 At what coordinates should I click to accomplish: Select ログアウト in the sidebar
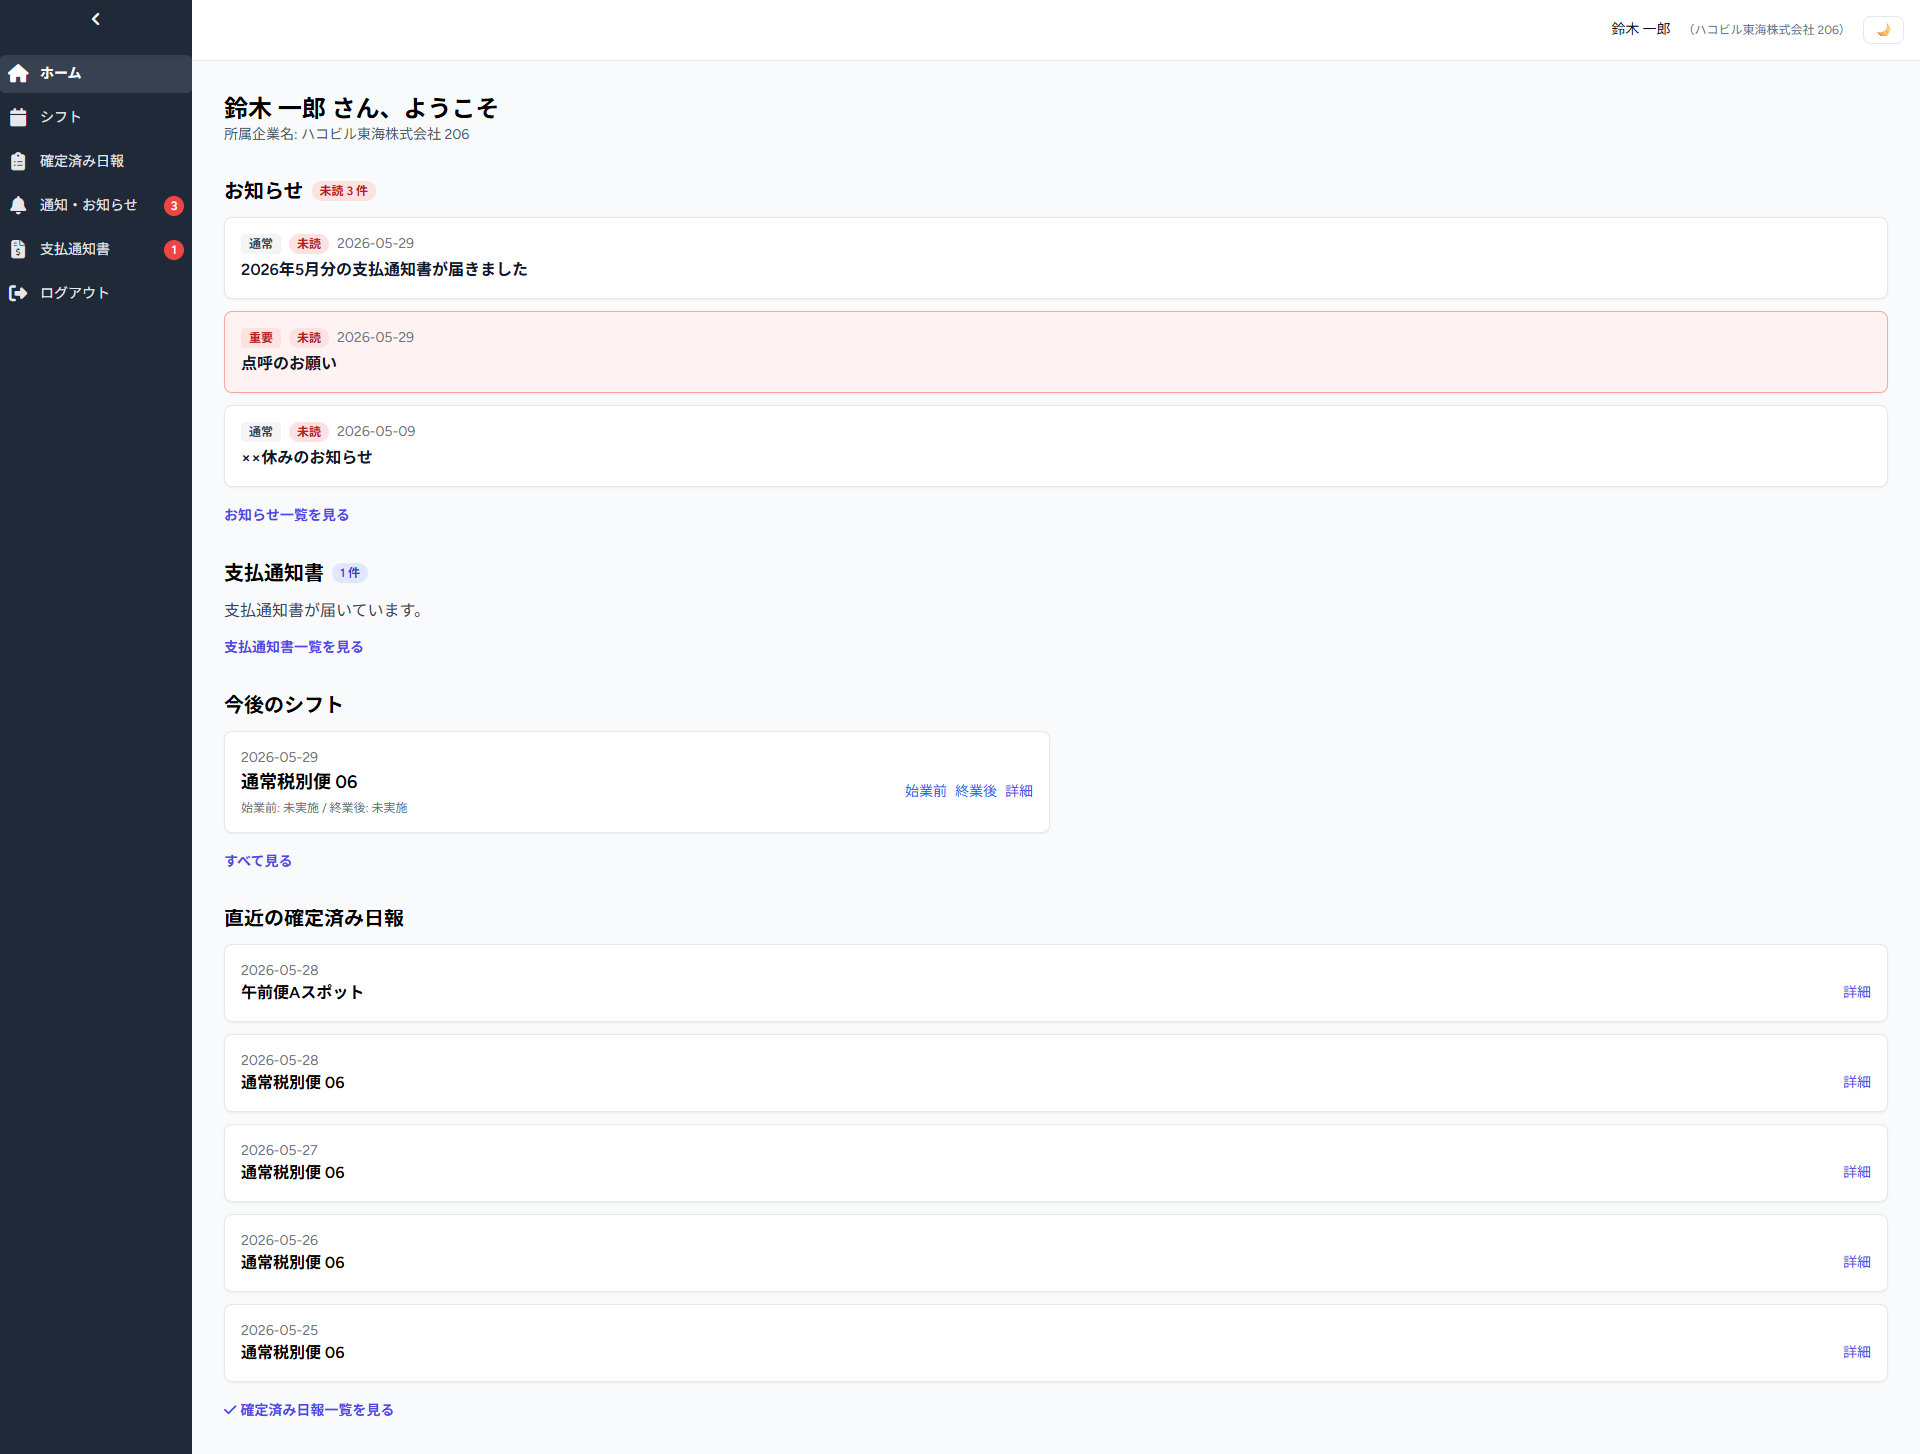point(96,293)
